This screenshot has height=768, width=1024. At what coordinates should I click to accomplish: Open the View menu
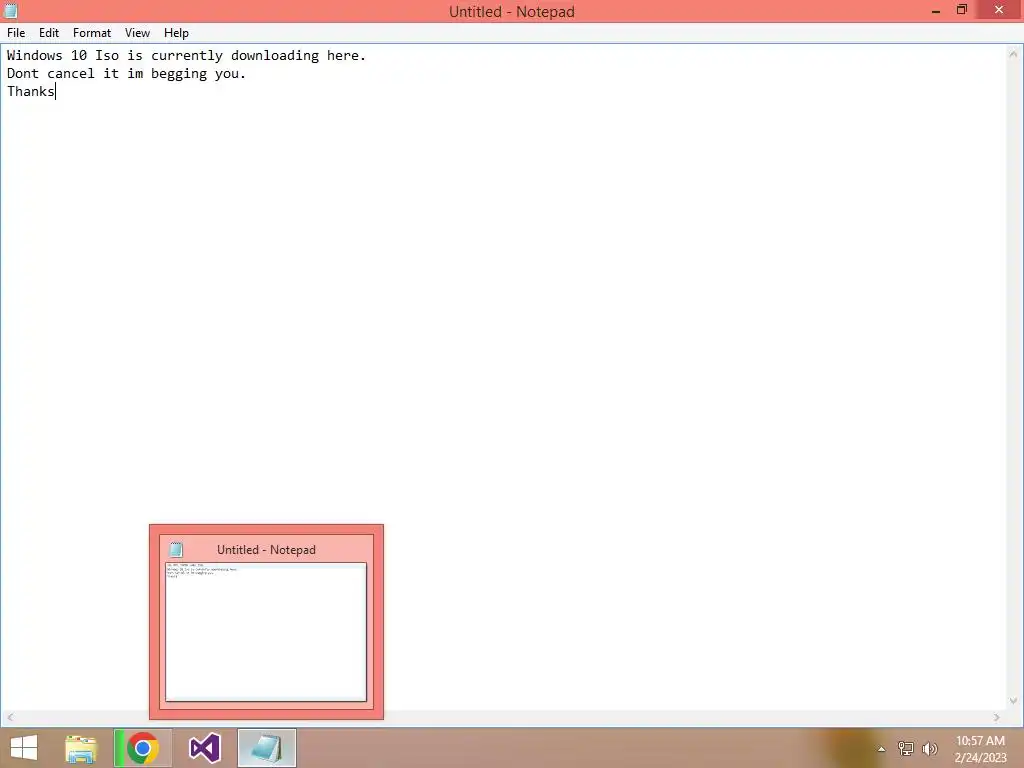(137, 33)
